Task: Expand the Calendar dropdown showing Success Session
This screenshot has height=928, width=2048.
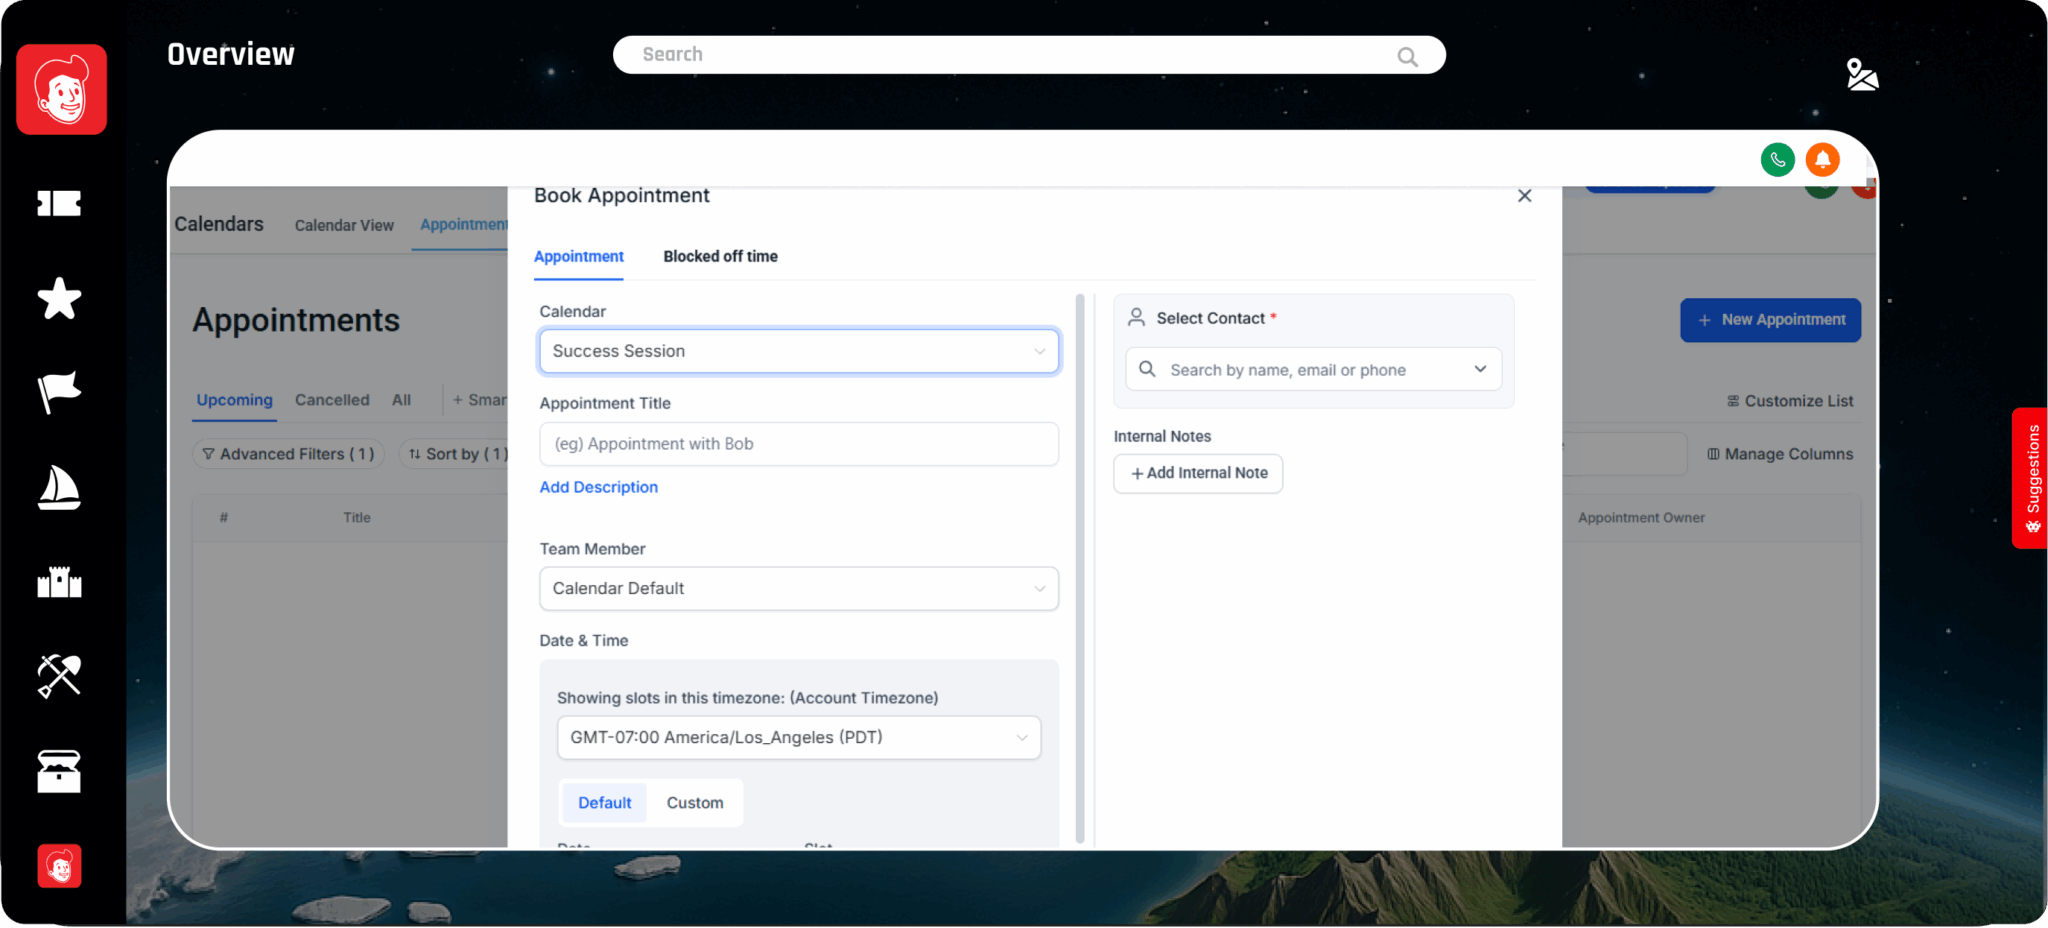Action: coord(798,351)
